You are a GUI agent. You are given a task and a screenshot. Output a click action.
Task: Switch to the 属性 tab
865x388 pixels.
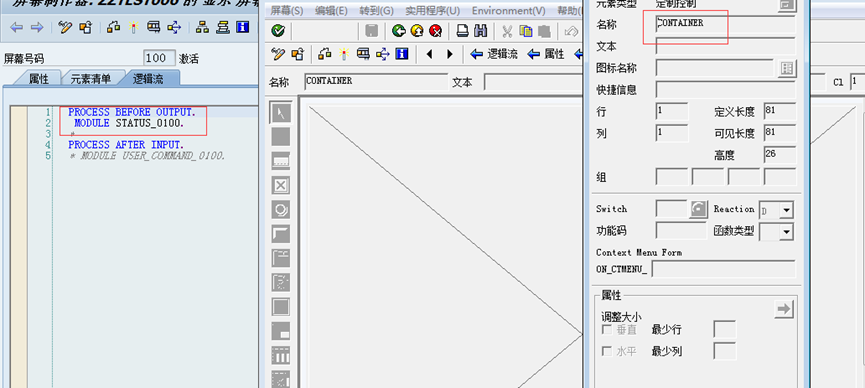tap(39, 79)
